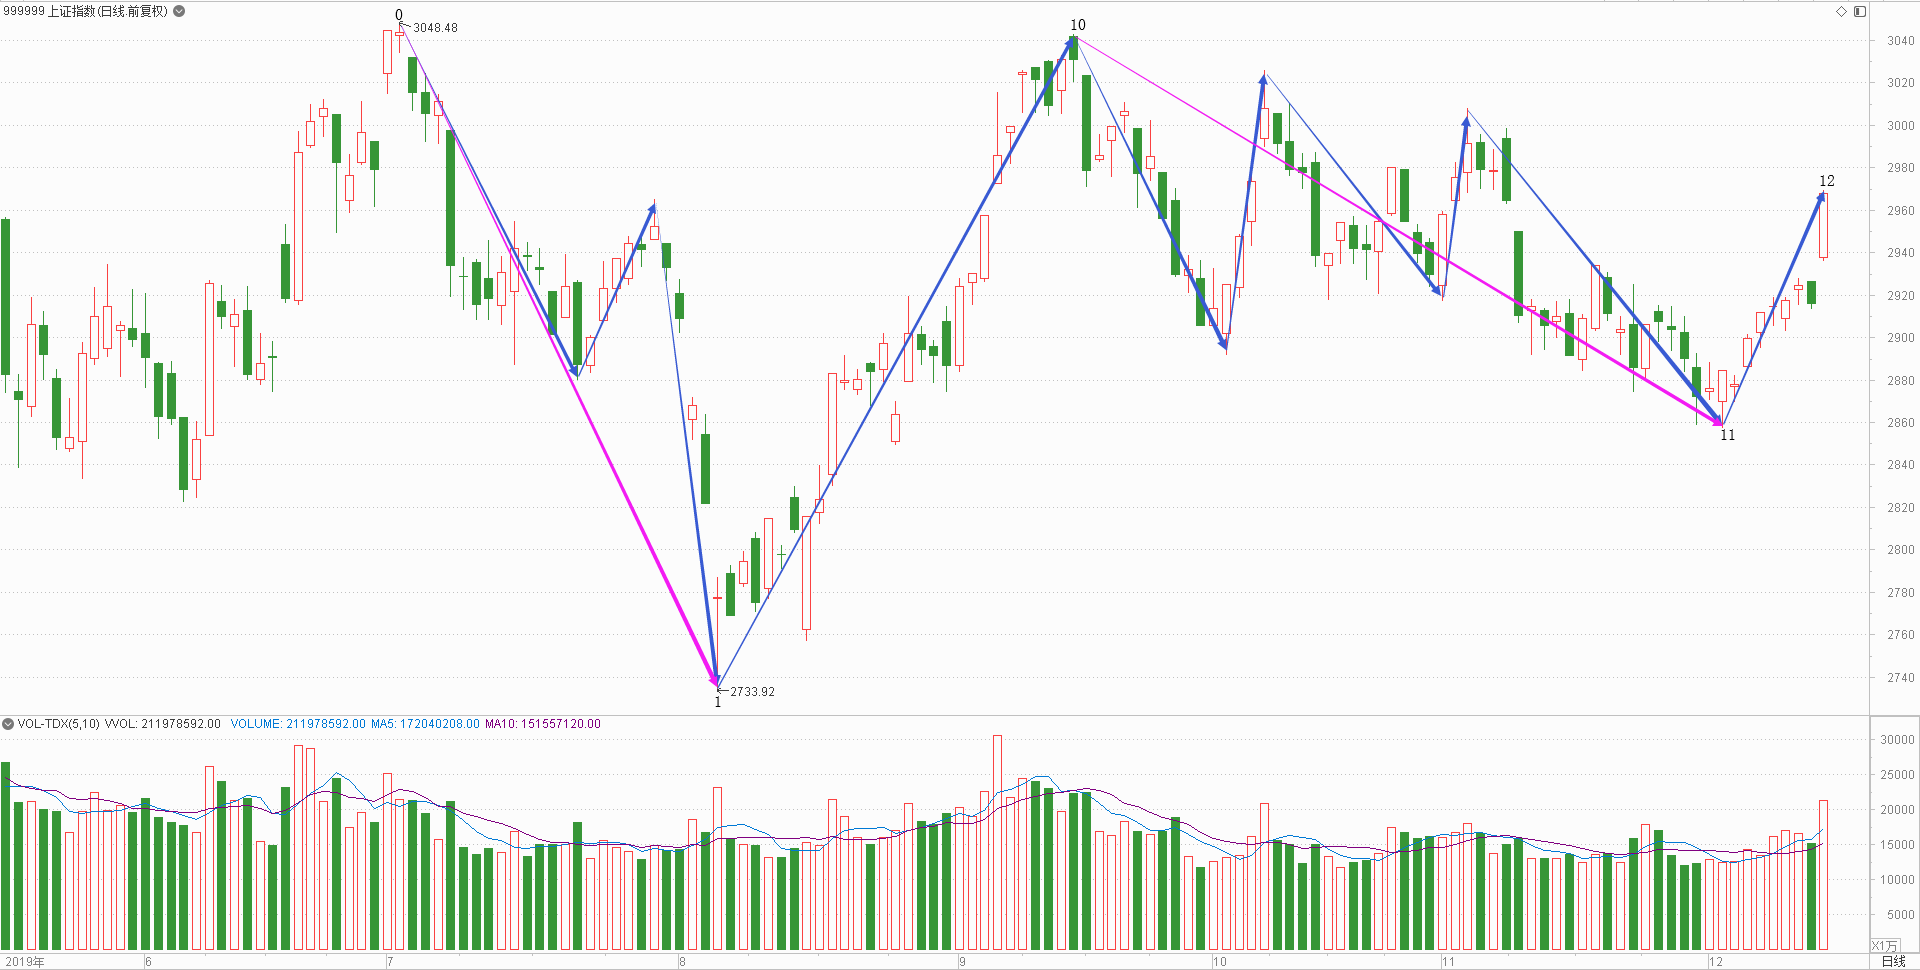Click the 30000 volume axis label

coord(1897,740)
